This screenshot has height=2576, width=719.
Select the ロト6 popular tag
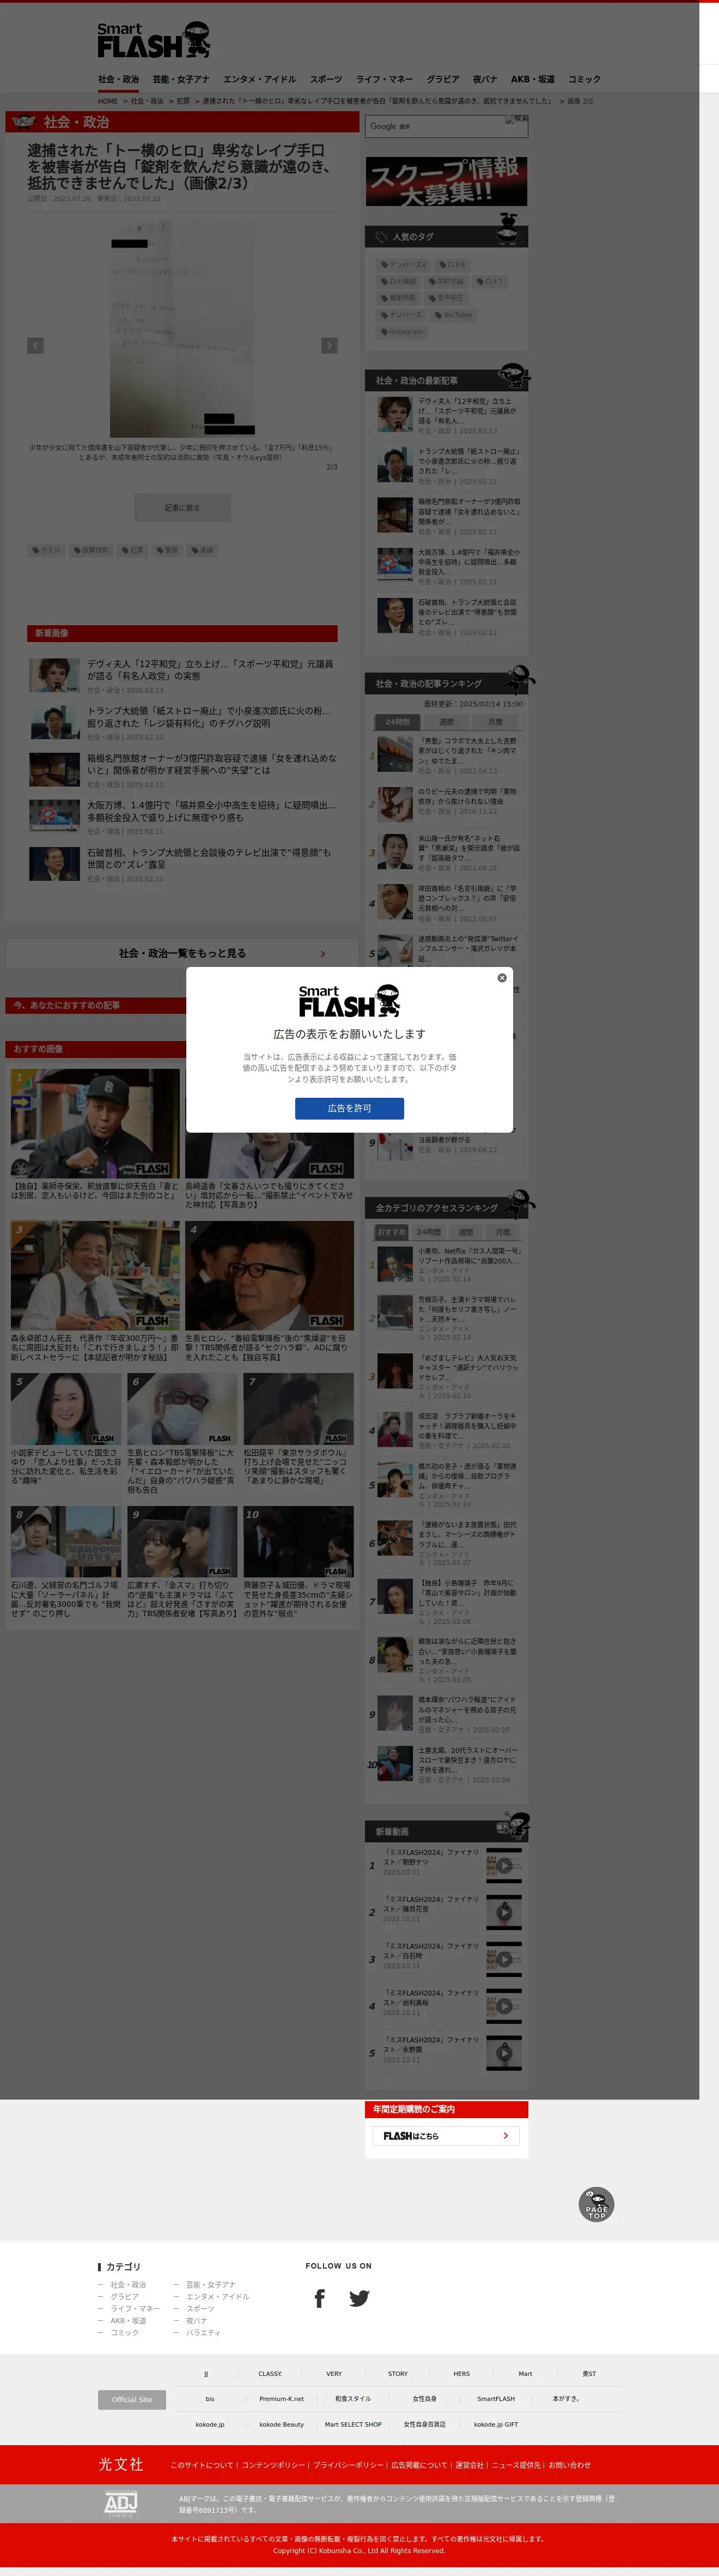(452, 265)
